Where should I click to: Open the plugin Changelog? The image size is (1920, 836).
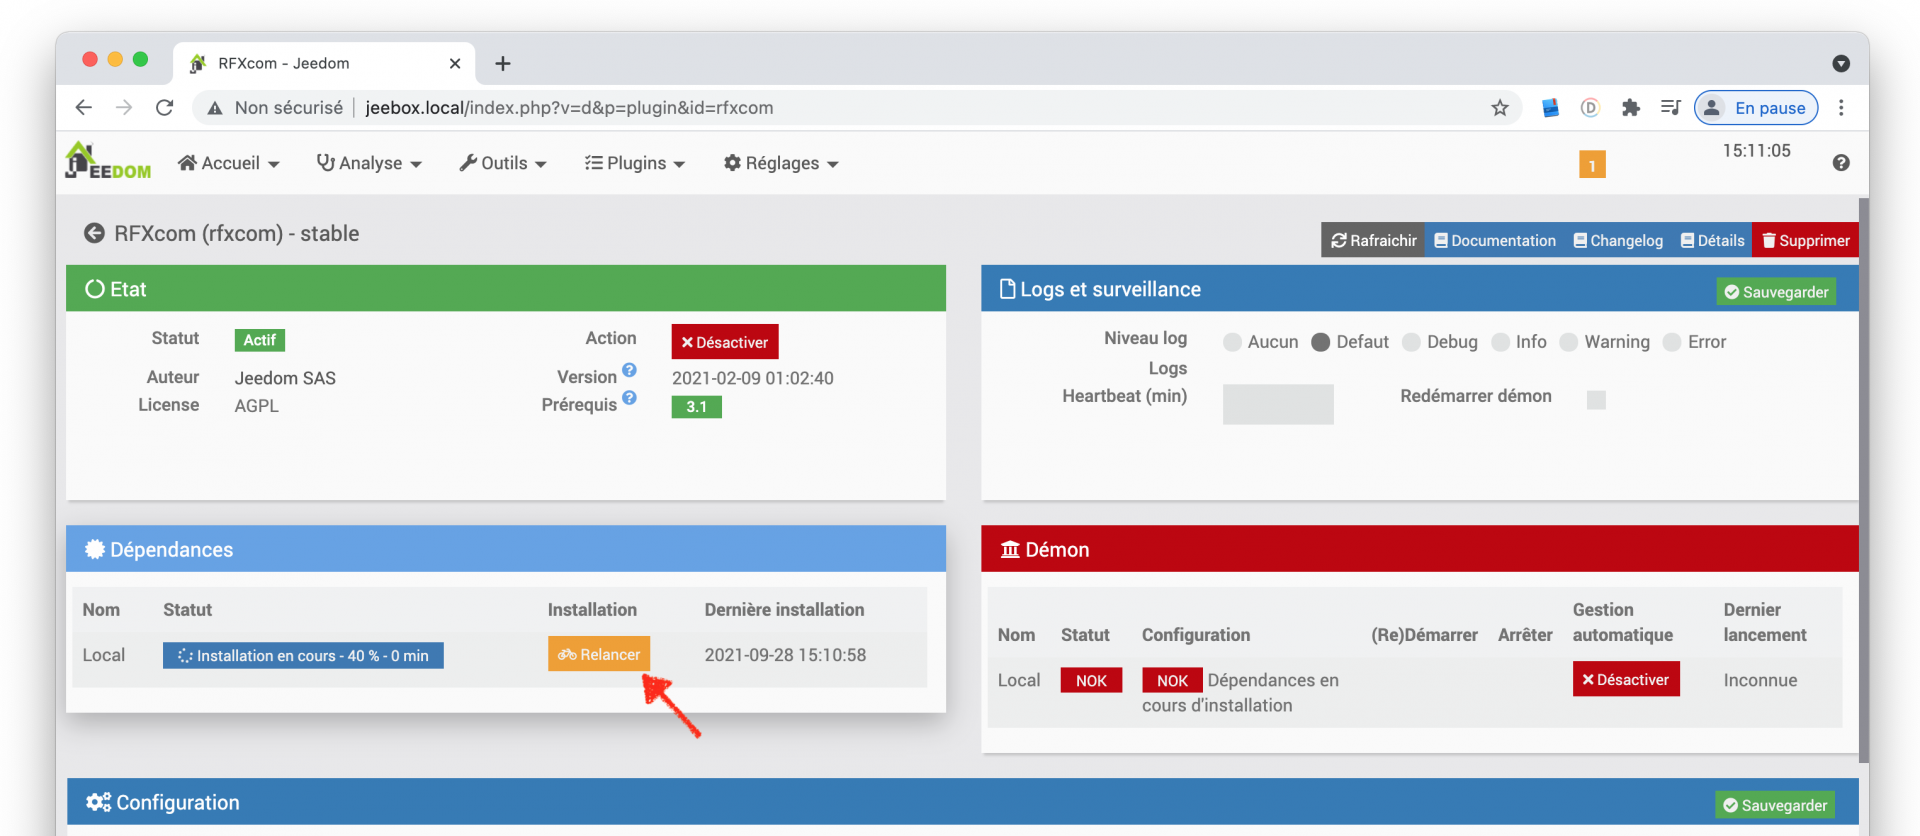tap(1618, 240)
